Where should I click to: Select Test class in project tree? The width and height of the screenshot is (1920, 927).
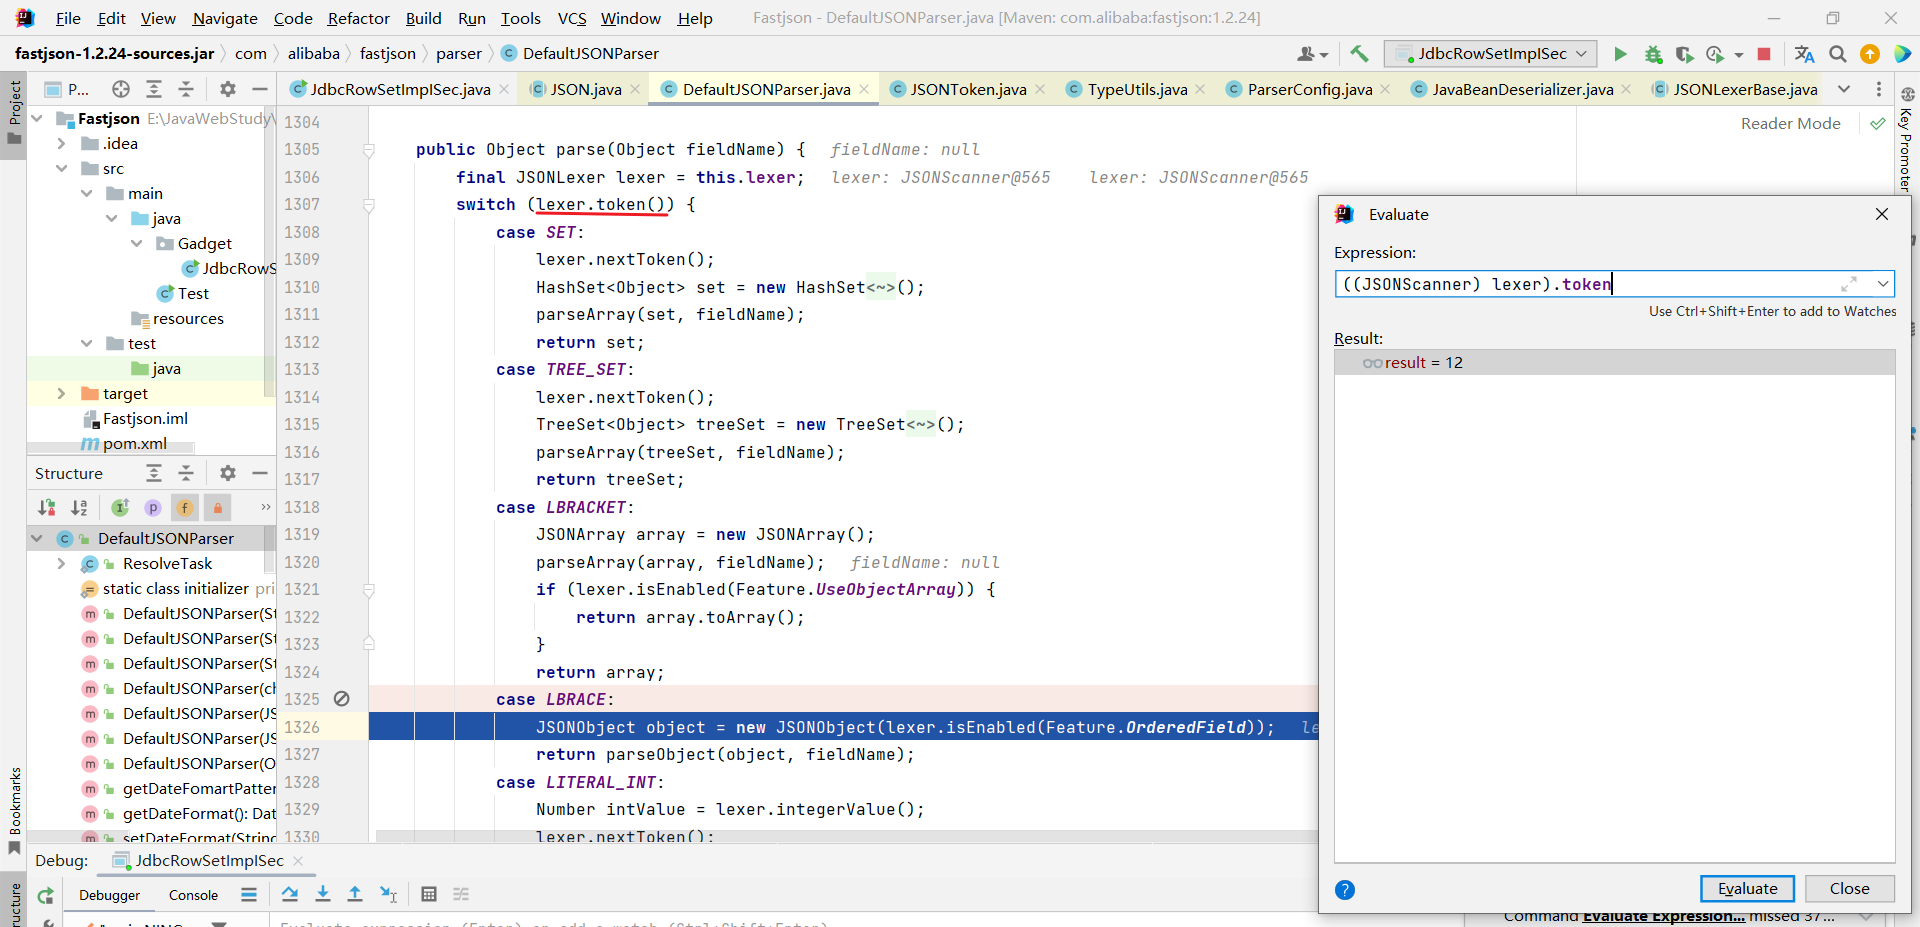coord(193,294)
